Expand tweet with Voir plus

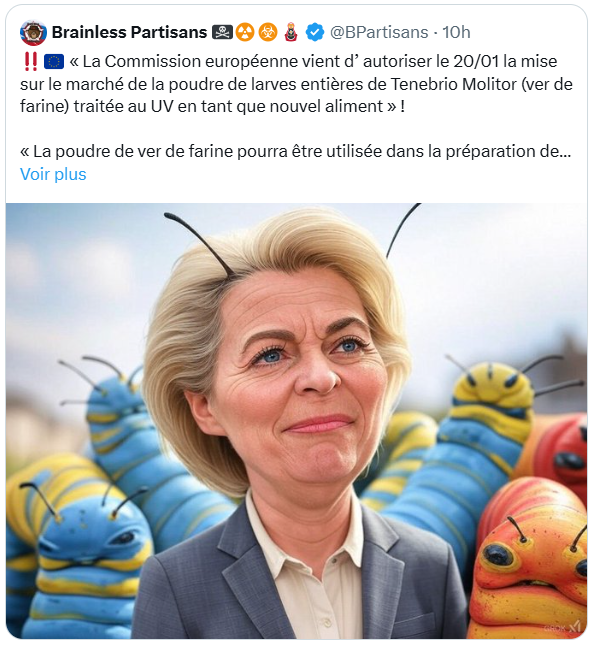click(x=53, y=174)
